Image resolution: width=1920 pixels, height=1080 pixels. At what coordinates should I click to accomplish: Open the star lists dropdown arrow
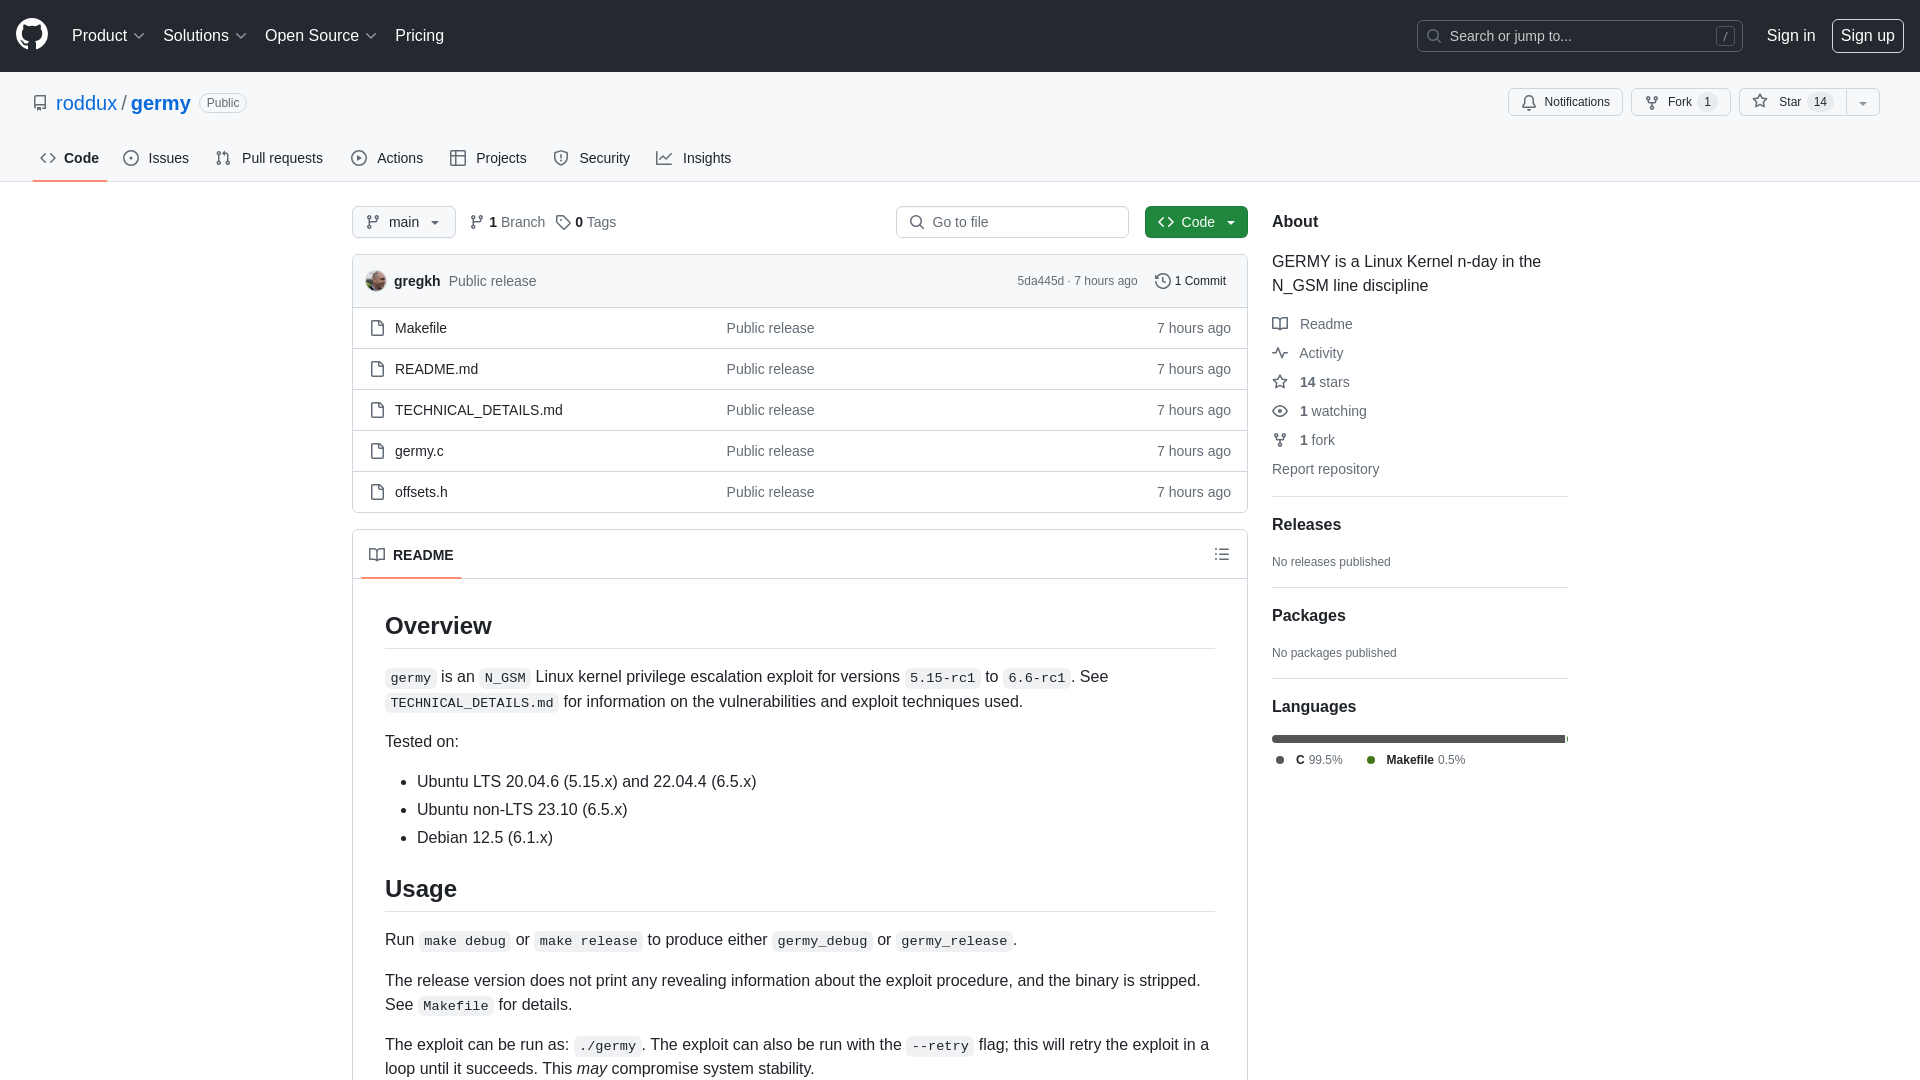(x=1863, y=102)
